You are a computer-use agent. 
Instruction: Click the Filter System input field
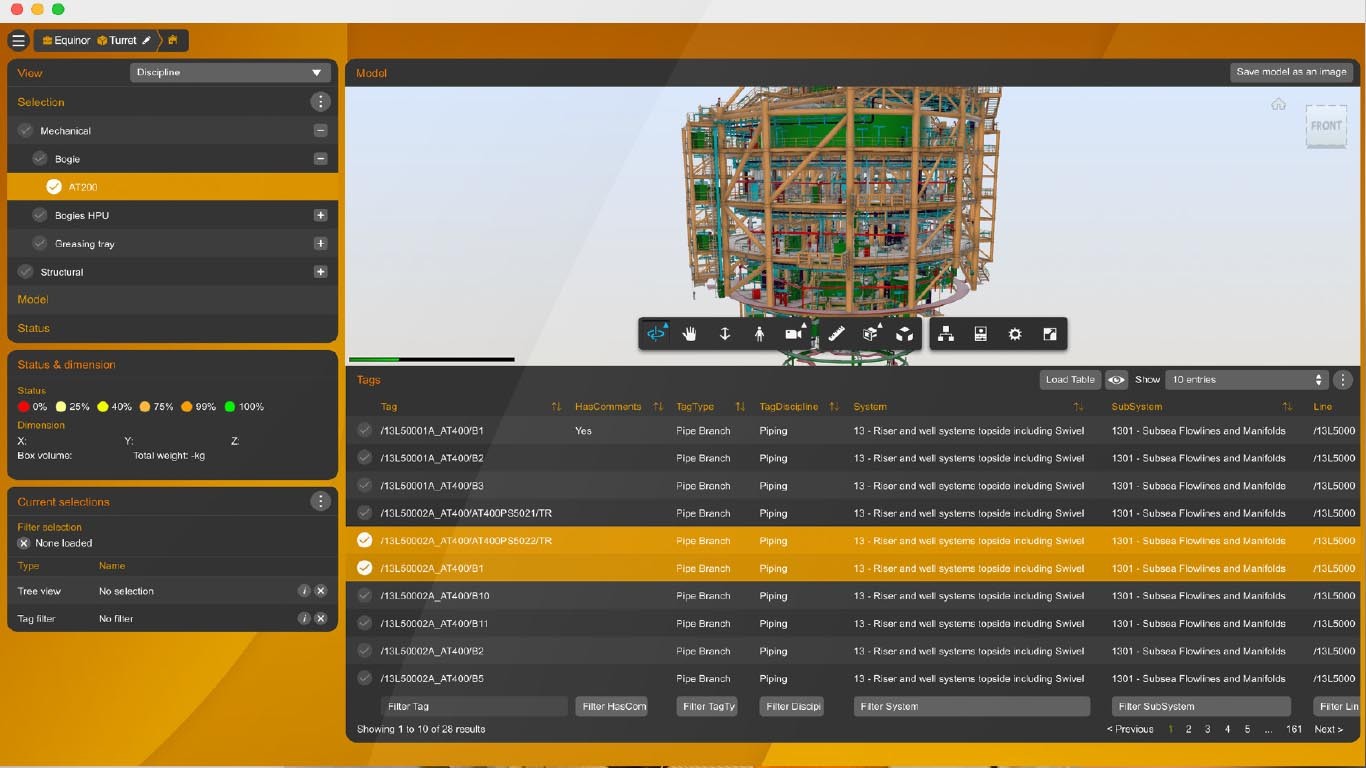point(971,707)
